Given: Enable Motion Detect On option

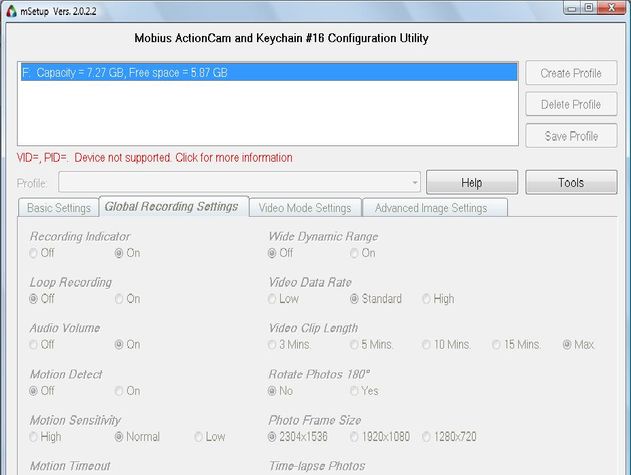Looking at the screenshot, I should (x=128, y=391).
